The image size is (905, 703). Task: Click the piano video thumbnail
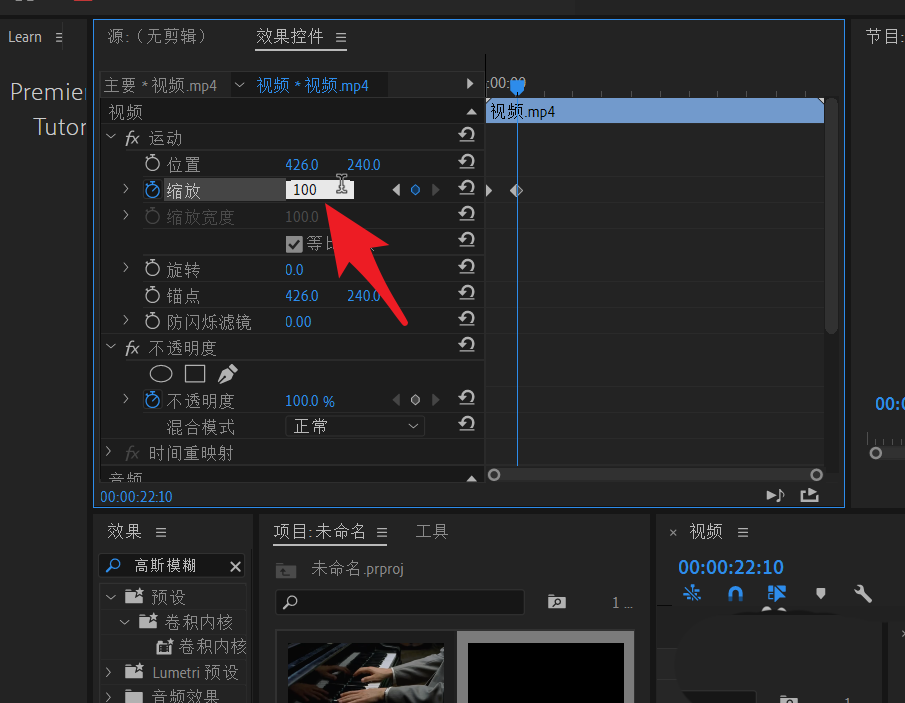[x=366, y=672]
